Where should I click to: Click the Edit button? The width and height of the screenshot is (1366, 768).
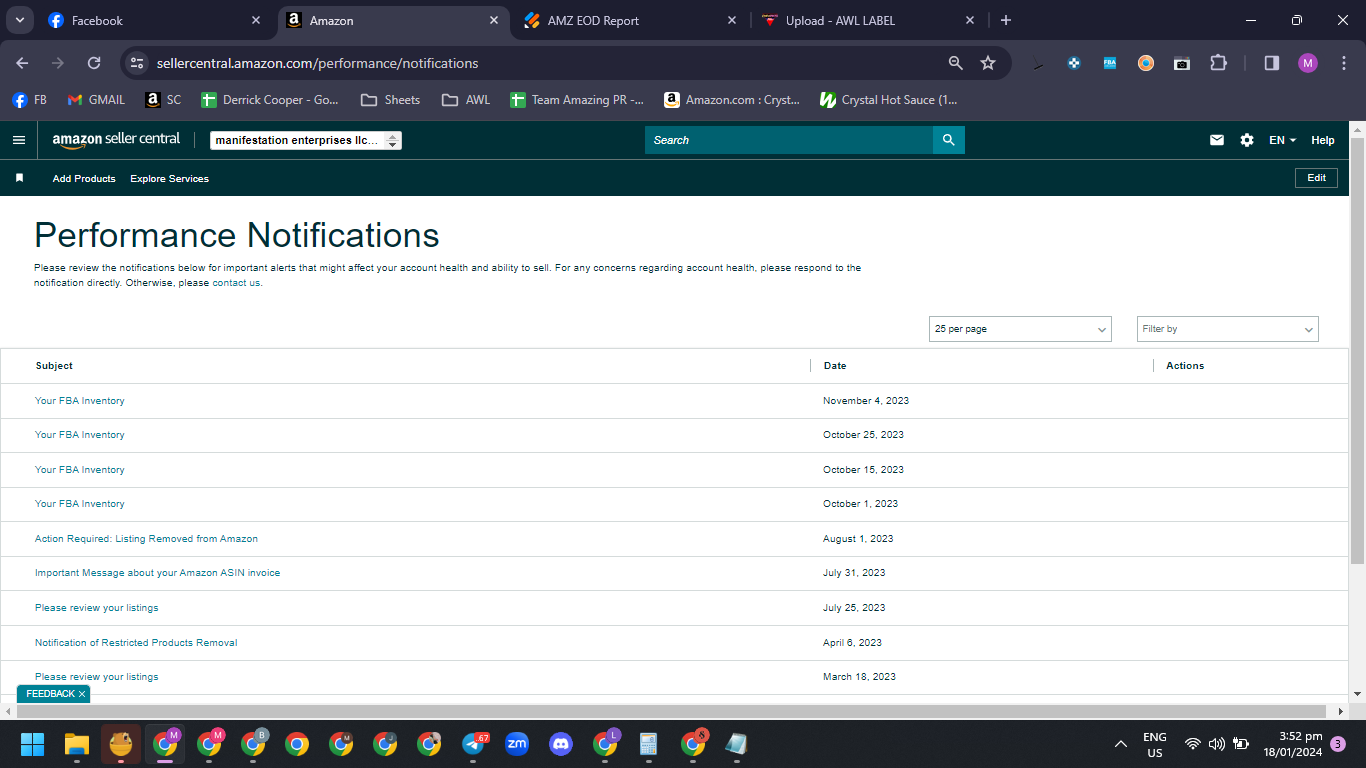(x=1316, y=178)
